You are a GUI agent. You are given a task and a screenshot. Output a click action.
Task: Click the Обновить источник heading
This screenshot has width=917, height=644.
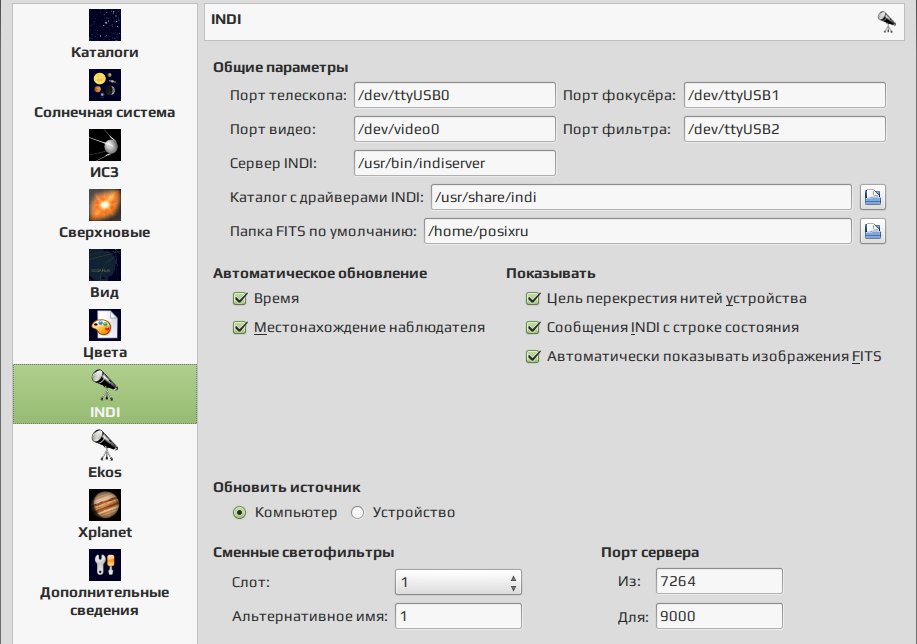287,487
